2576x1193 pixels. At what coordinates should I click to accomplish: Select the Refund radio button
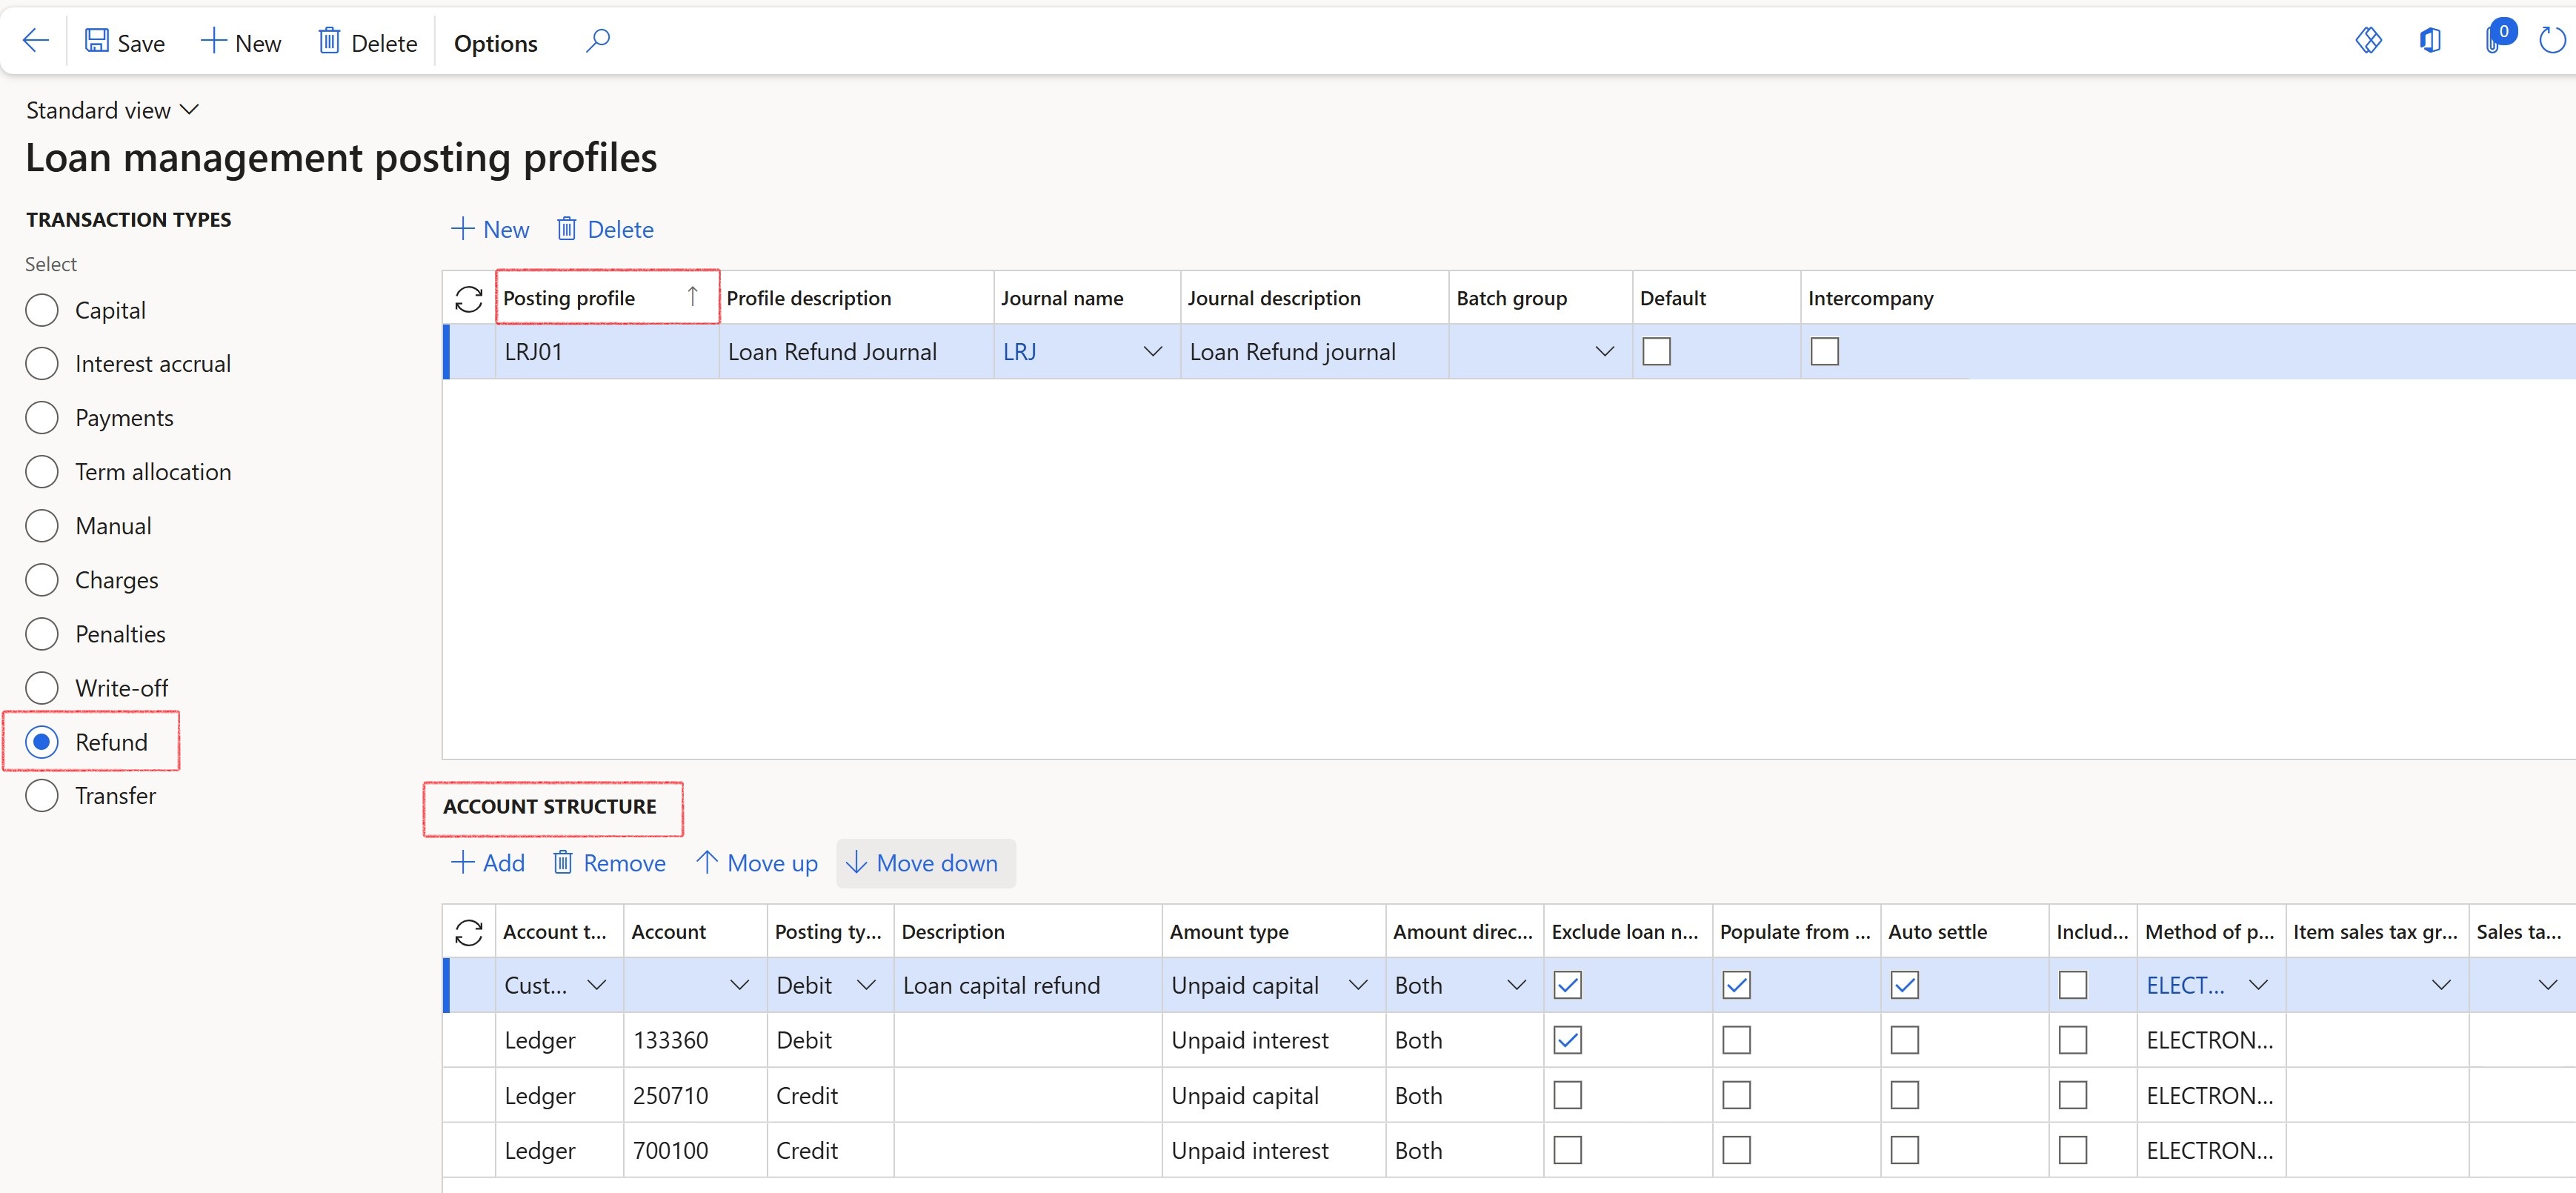pos(42,742)
